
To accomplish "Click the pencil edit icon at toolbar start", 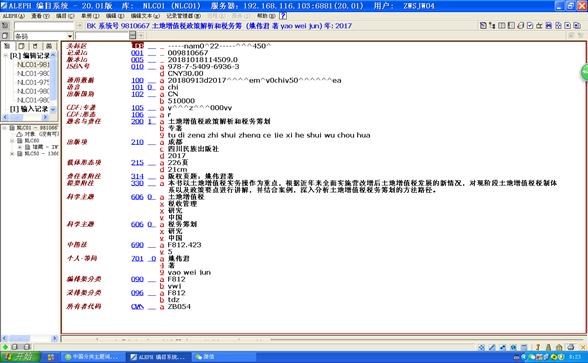I will tap(483, 26).
